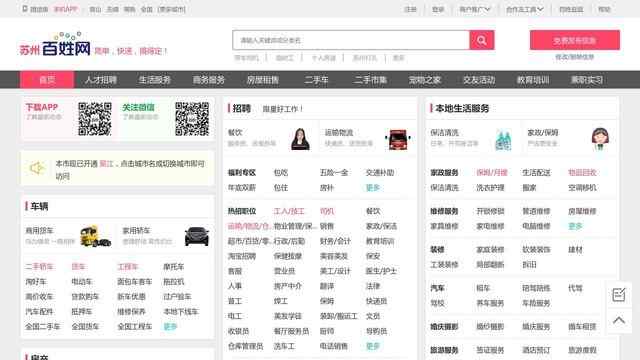Click the 帮助 link in top bar
Viewport: 640px width, 360px height.
coord(604,9)
